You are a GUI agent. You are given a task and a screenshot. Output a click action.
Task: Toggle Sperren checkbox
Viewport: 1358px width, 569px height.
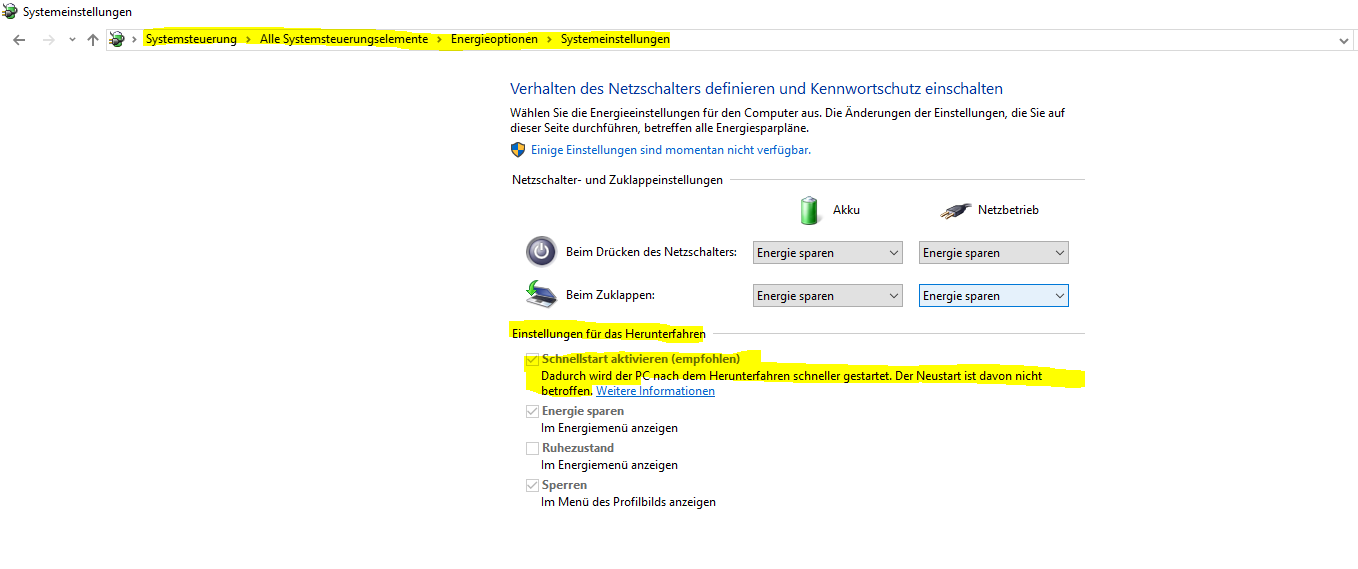[533, 485]
